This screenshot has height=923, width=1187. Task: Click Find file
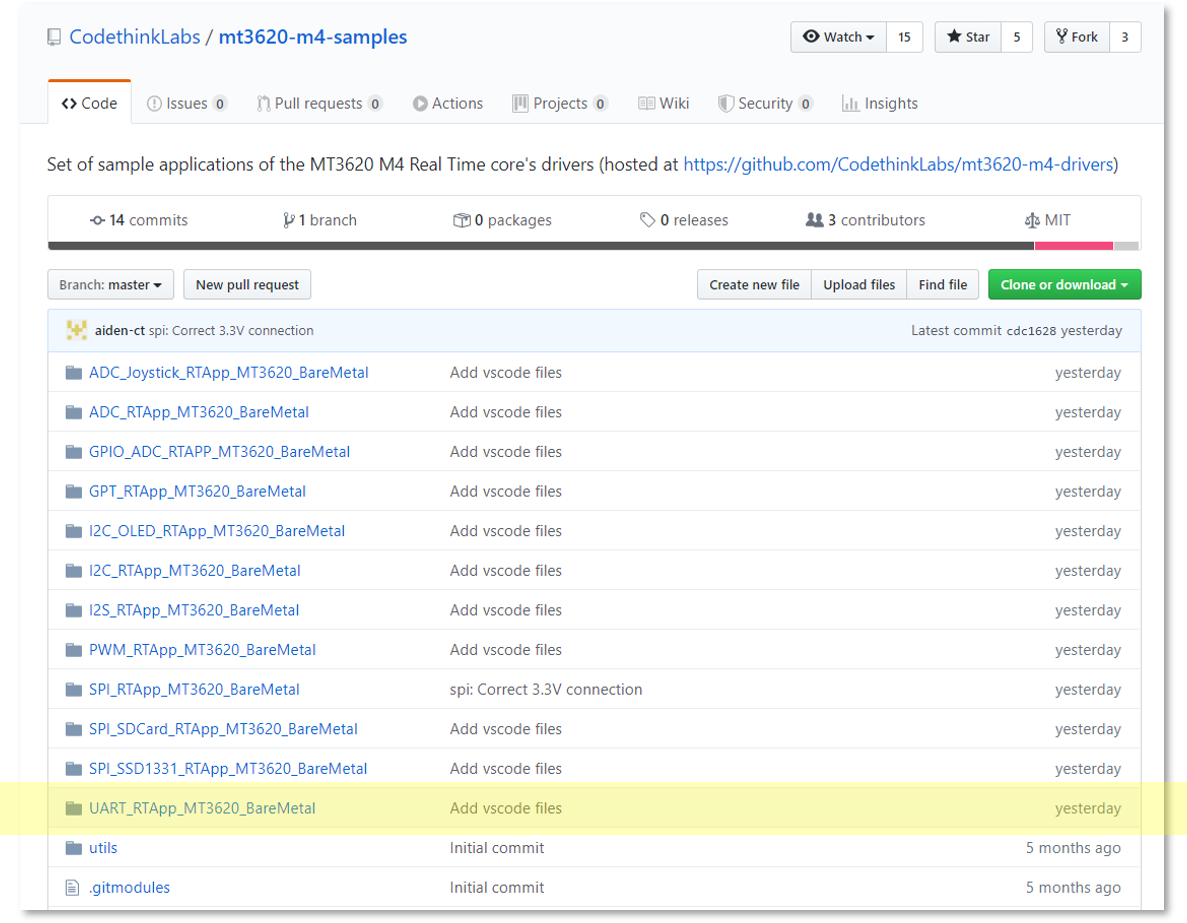[x=942, y=285]
